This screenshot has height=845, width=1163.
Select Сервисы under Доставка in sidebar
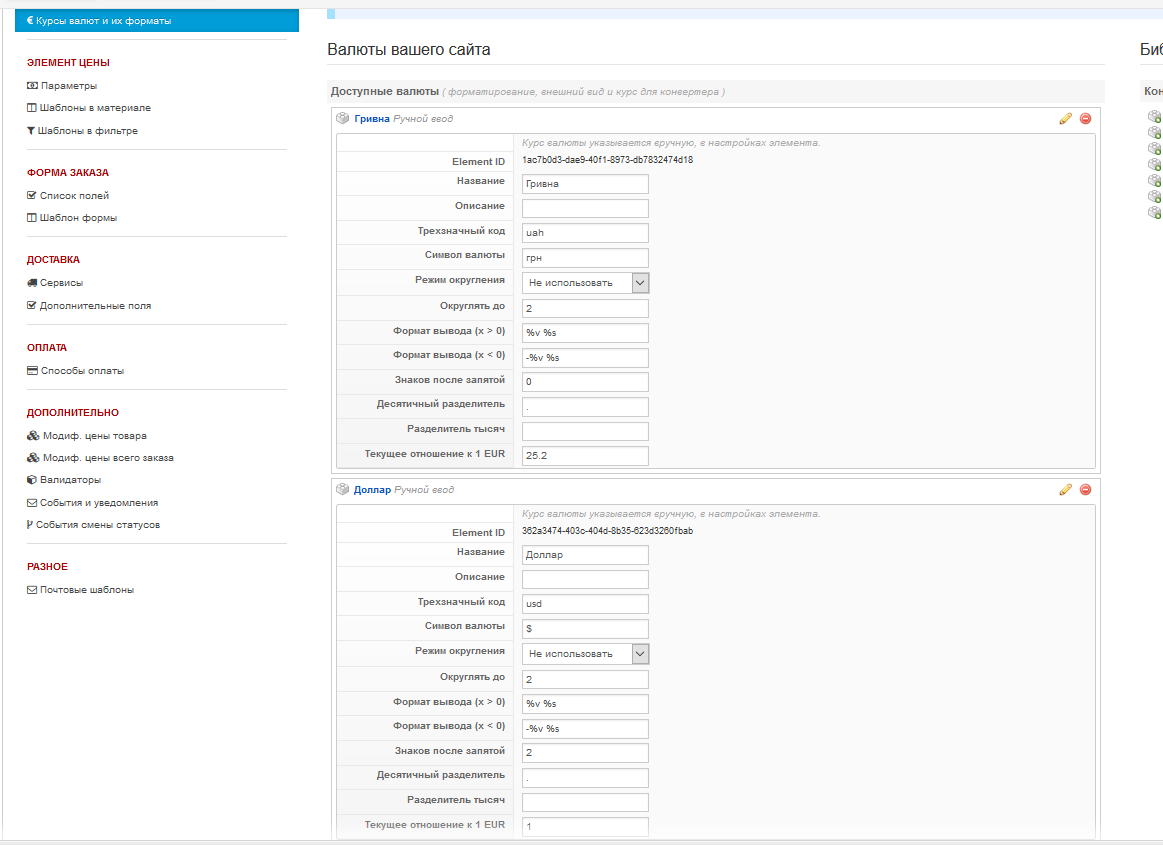[x=61, y=283]
